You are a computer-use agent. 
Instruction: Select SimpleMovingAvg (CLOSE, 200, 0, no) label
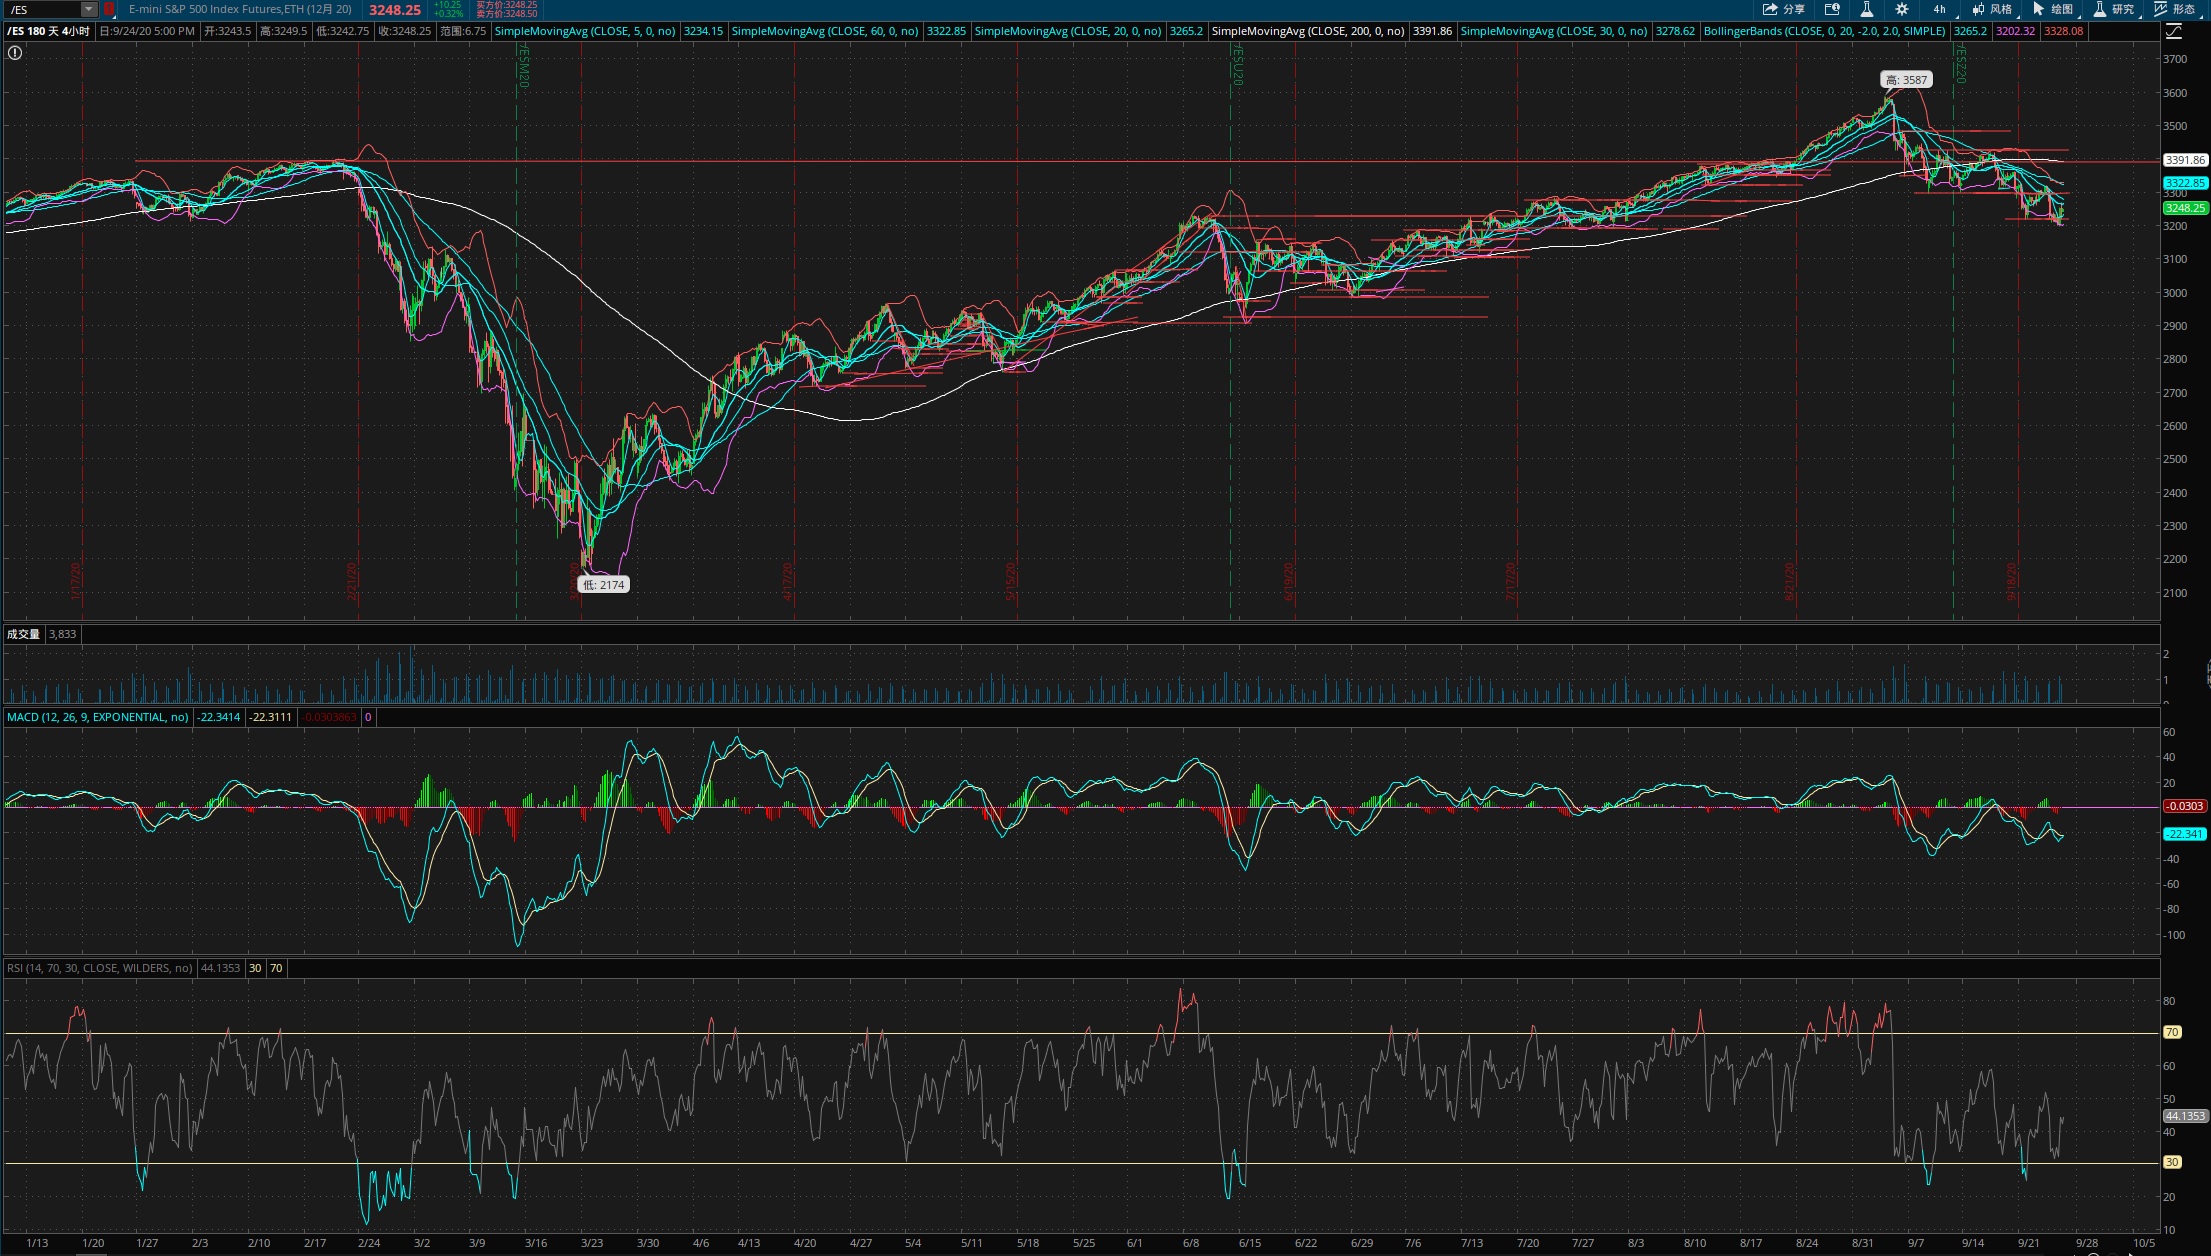tap(1308, 31)
